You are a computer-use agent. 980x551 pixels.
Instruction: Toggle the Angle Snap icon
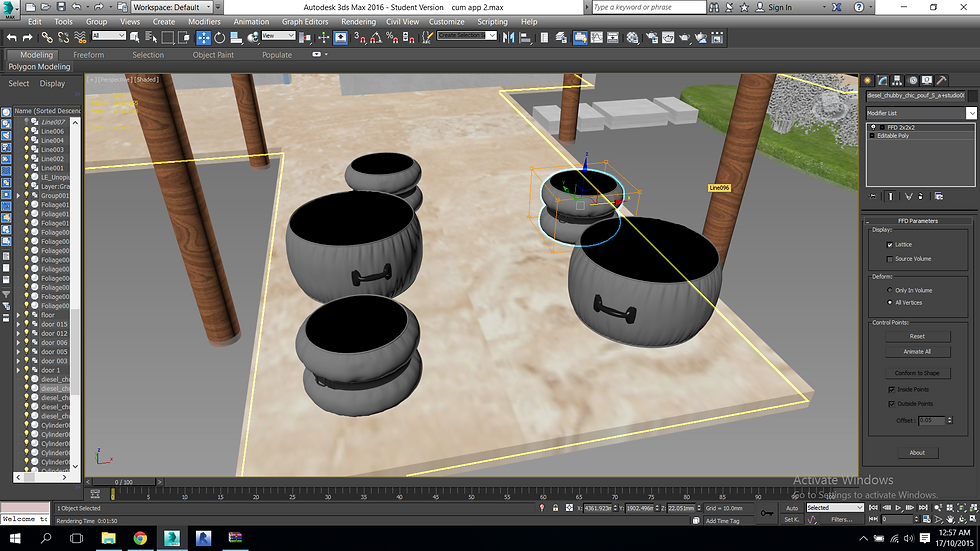click(376, 38)
